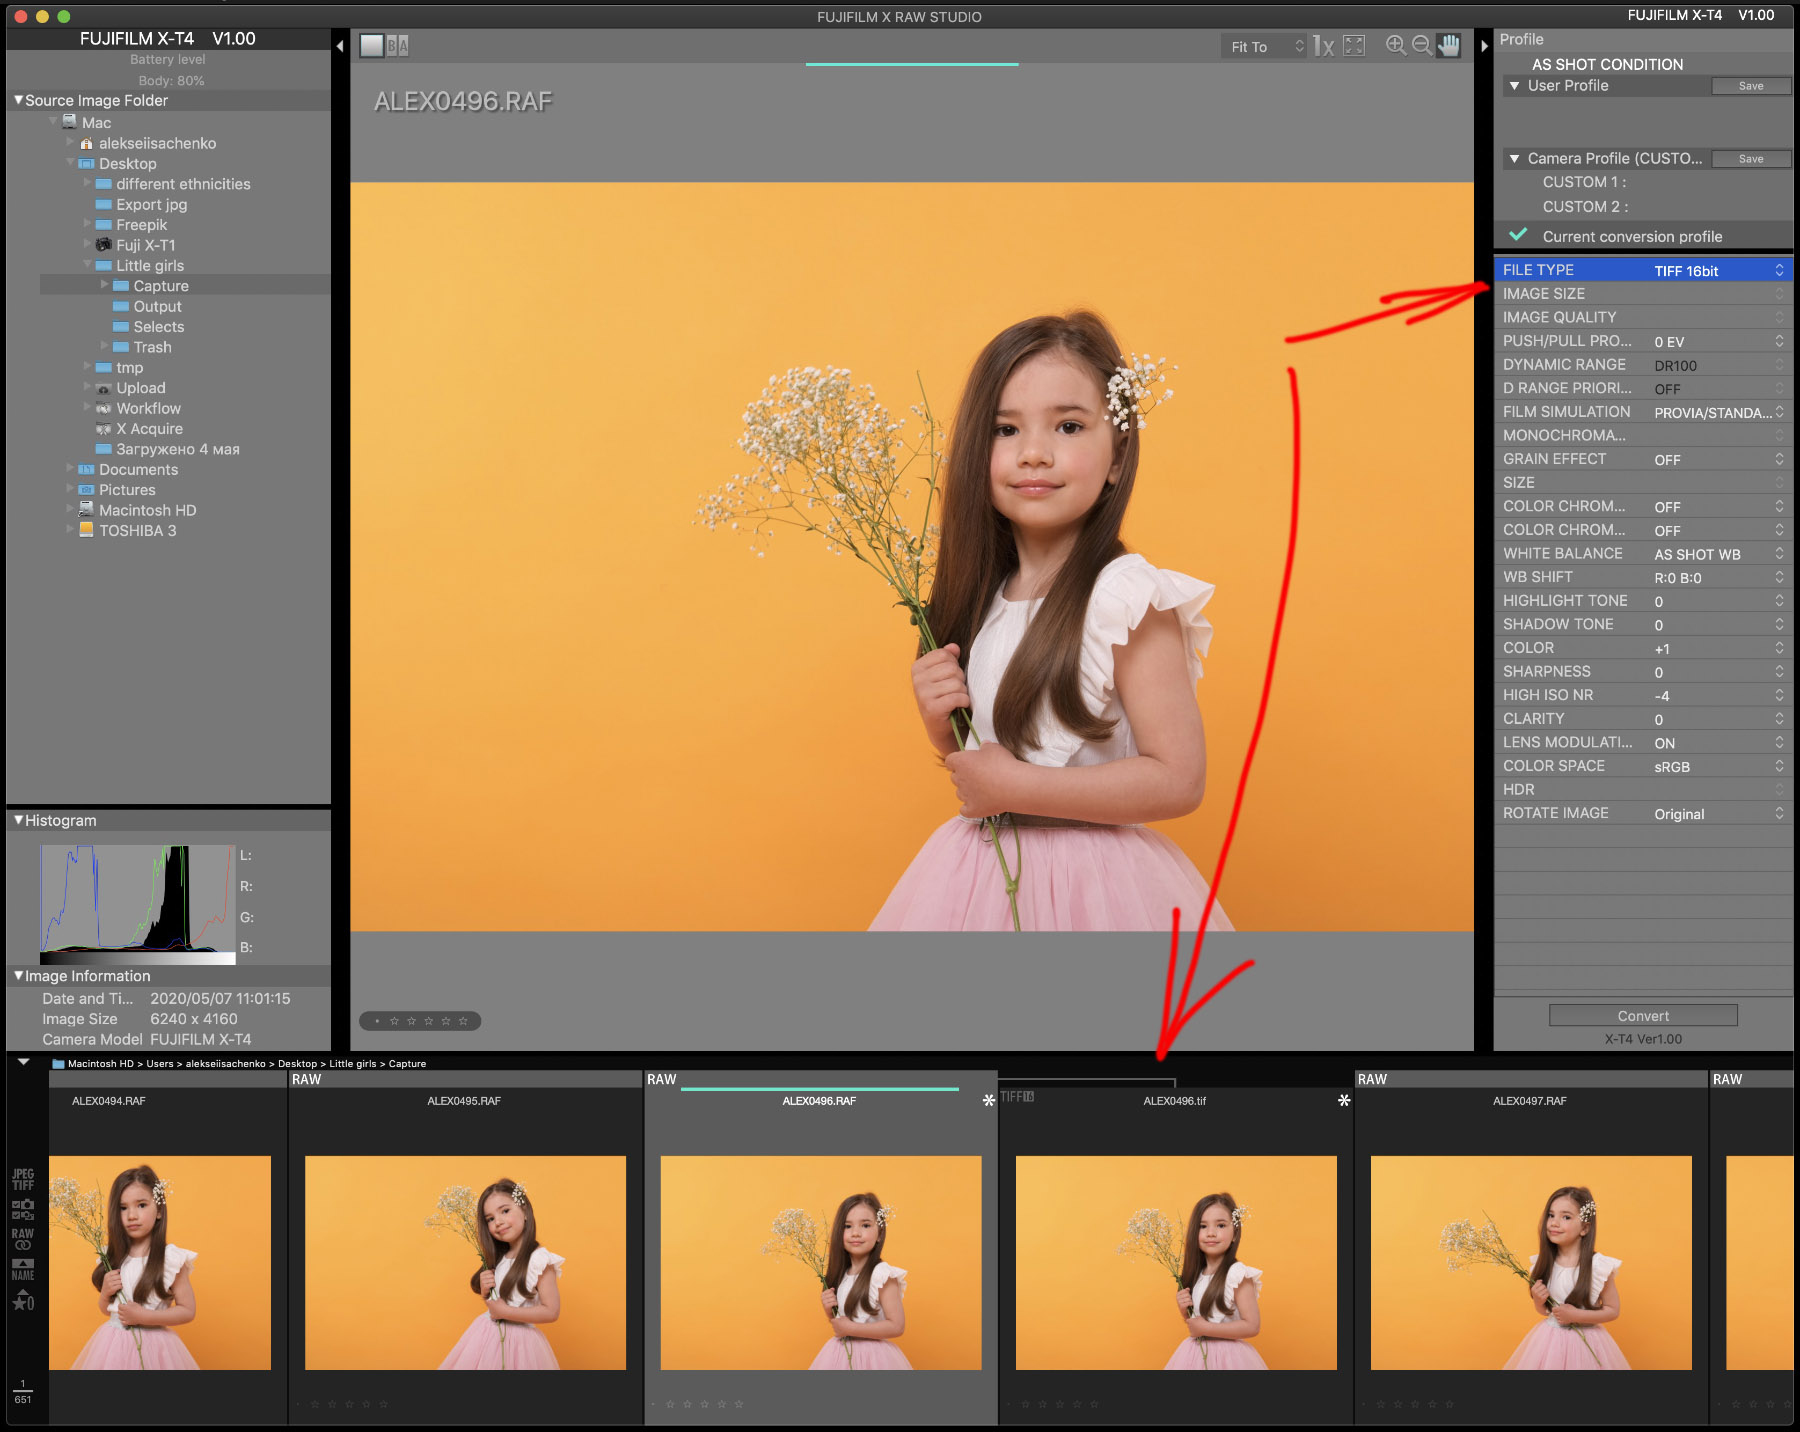The height and width of the screenshot is (1432, 1800).
Task: Click the zoom out magnifier
Action: coord(1422,45)
